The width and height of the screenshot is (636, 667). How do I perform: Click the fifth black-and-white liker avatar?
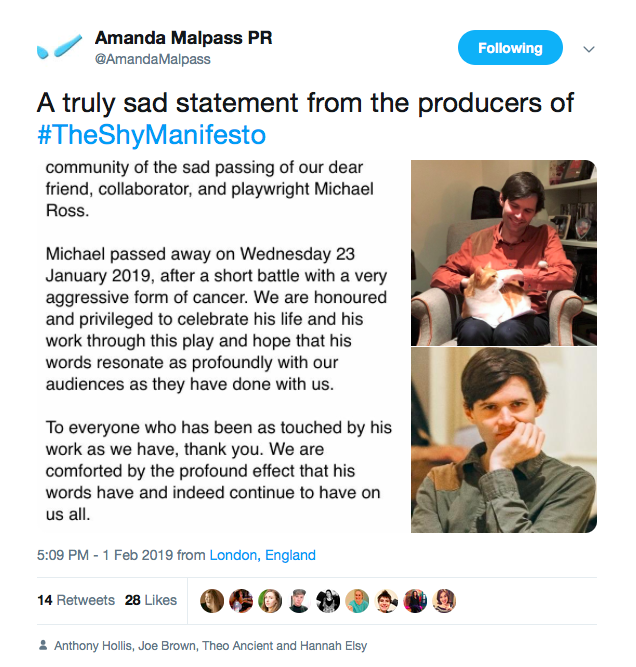[x=328, y=600]
